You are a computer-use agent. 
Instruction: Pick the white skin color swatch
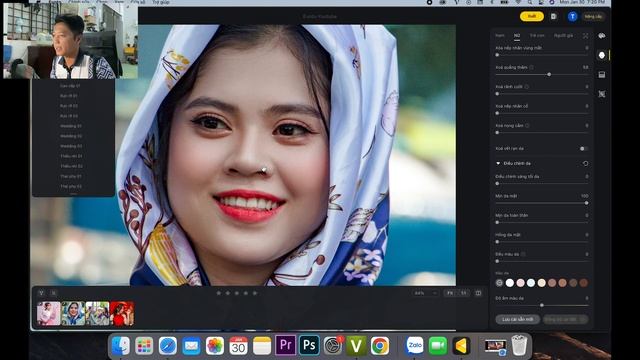pyautogui.click(x=510, y=282)
